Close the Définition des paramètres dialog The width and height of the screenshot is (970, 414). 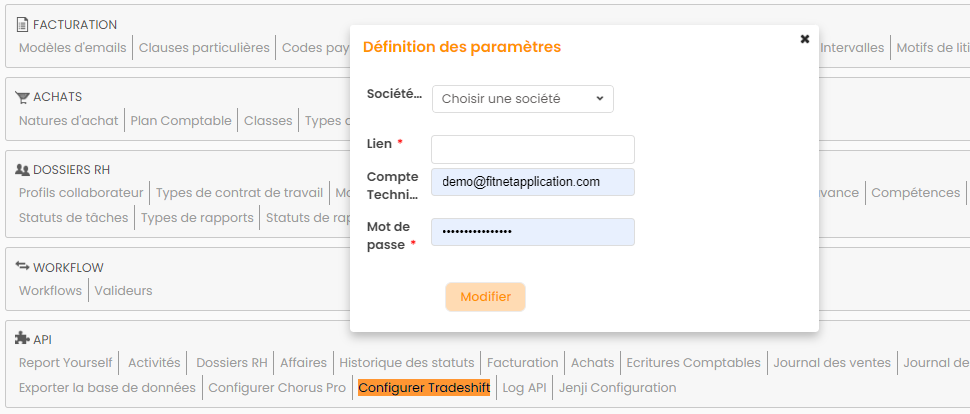coord(804,39)
